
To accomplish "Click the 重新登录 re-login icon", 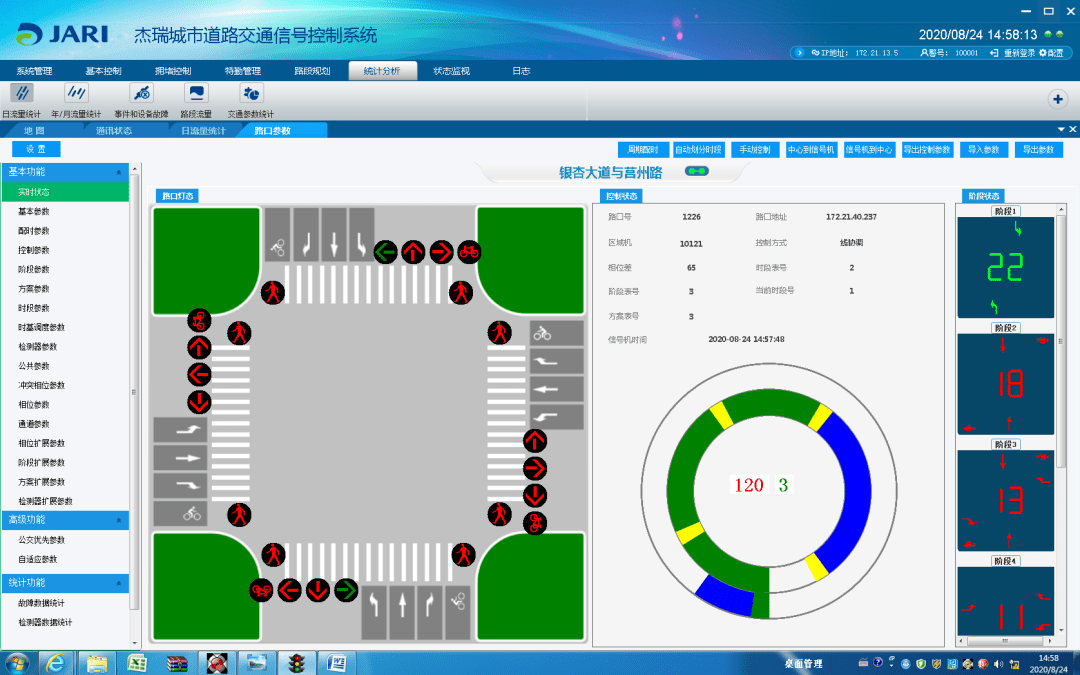I will click(997, 53).
